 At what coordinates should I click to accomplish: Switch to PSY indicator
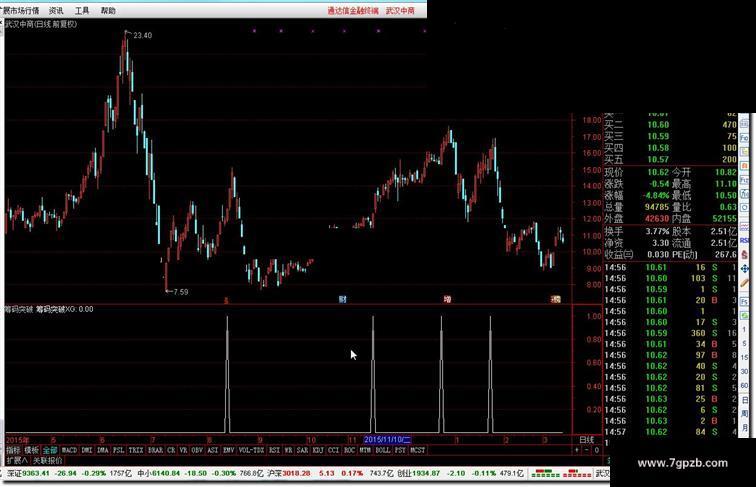click(400, 450)
